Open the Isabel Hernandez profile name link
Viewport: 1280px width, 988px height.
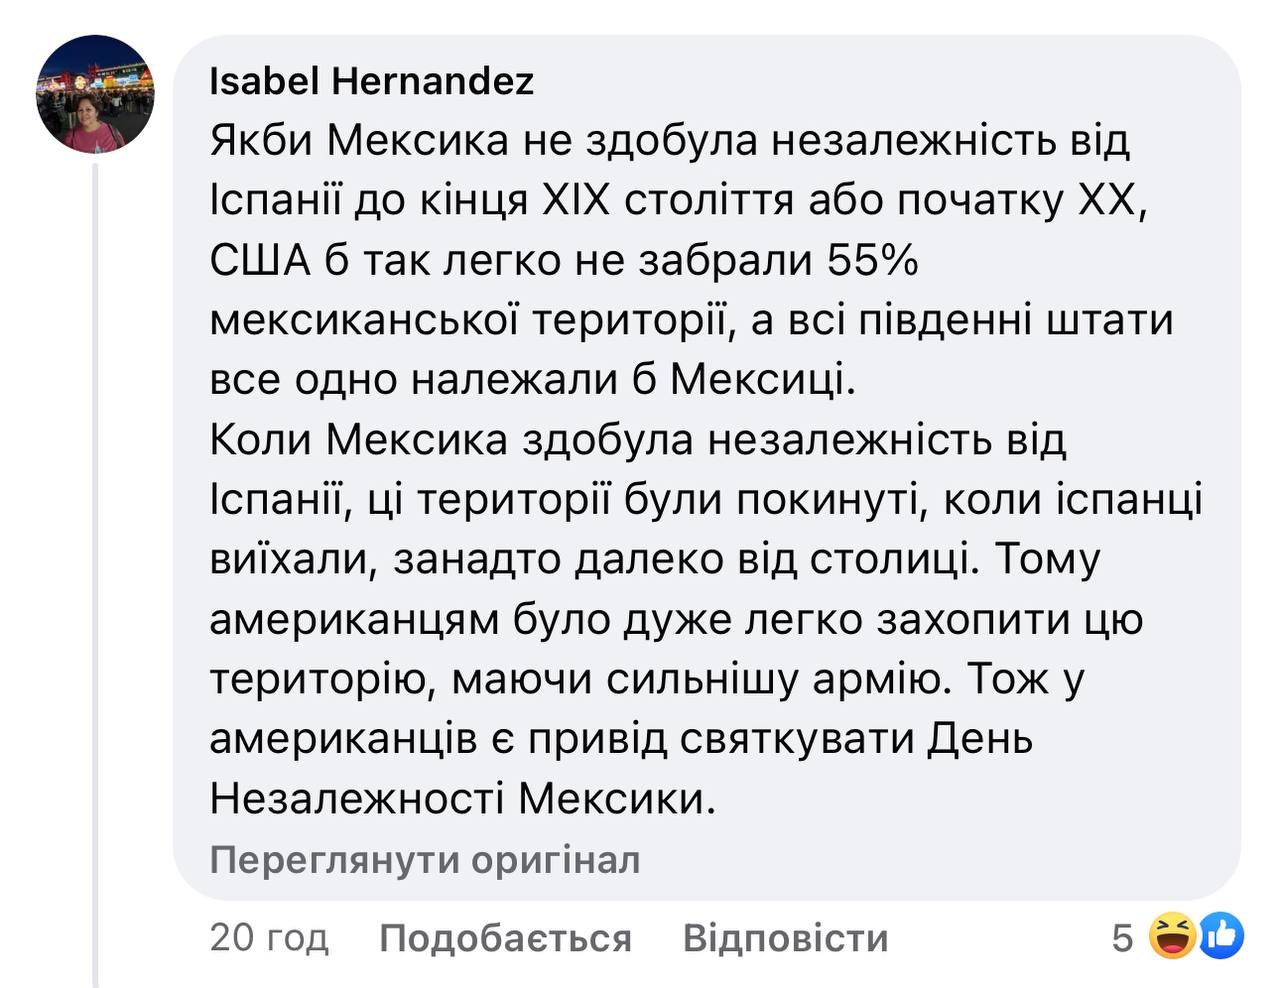coord(371,81)
